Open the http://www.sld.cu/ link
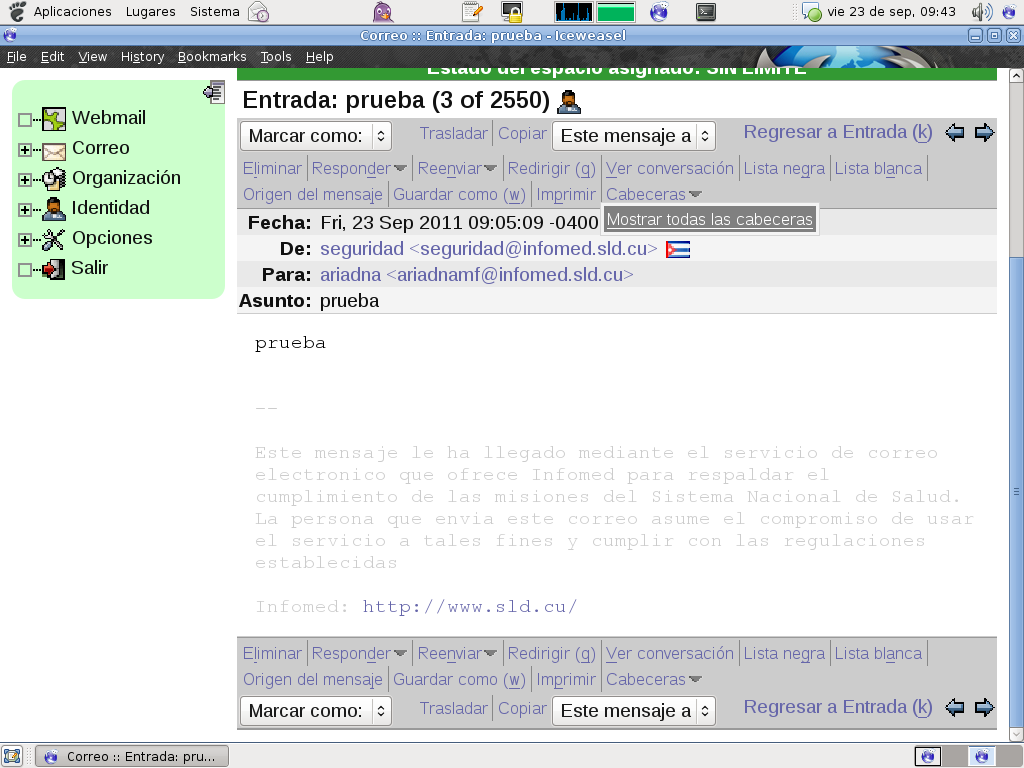Viewport: 1024px width, 768px height. click(x=470, y=607)
